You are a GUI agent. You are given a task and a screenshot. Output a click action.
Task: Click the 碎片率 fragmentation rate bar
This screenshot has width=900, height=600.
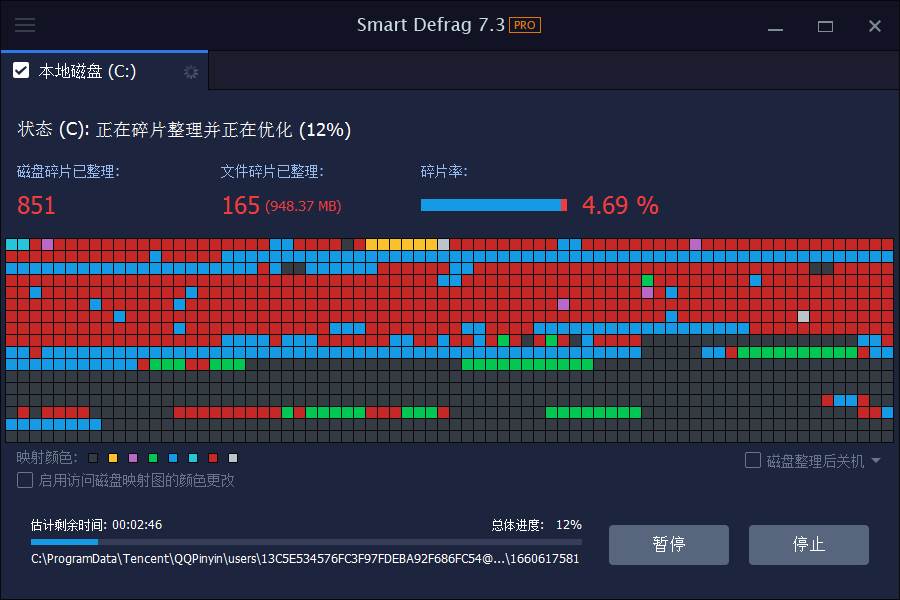(493, 205)
